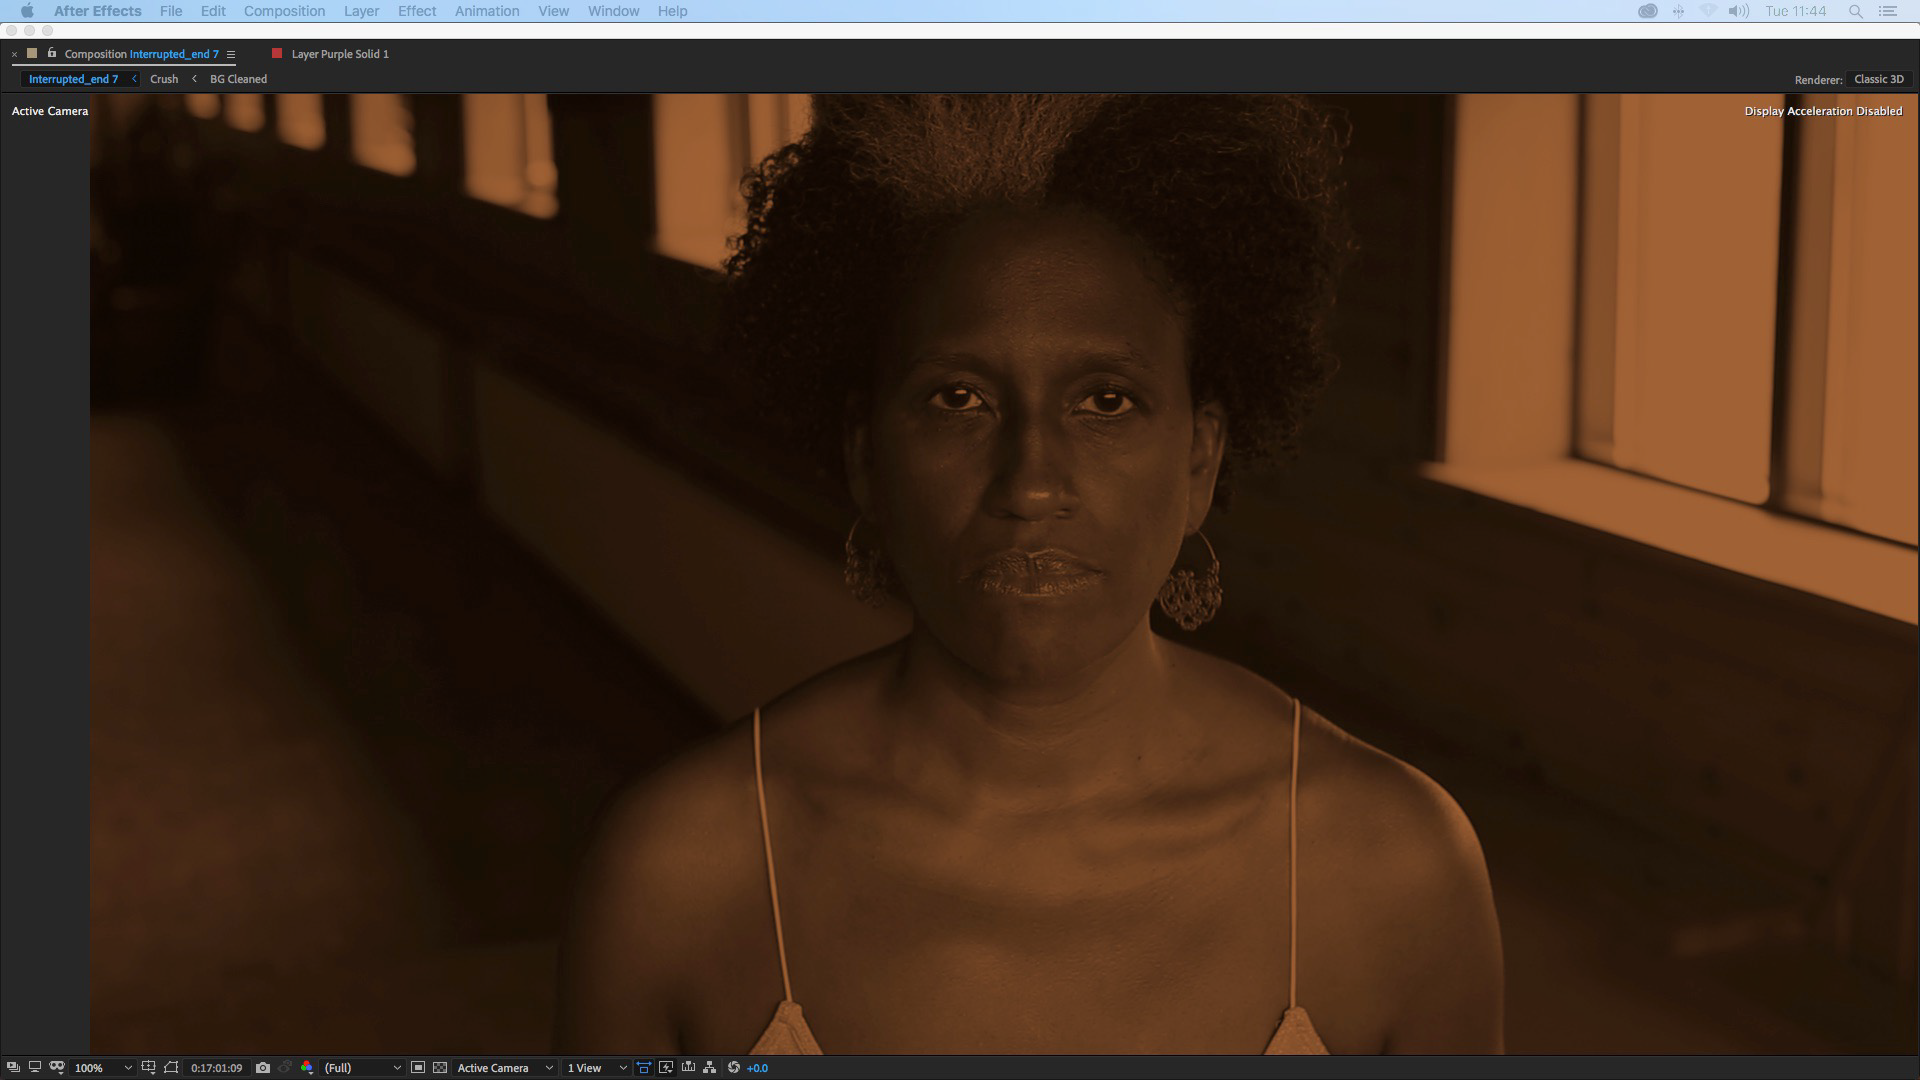Click the +0.0 exposure value
Viewport: 1920px width, 1080px height.
pos(757,1068)
